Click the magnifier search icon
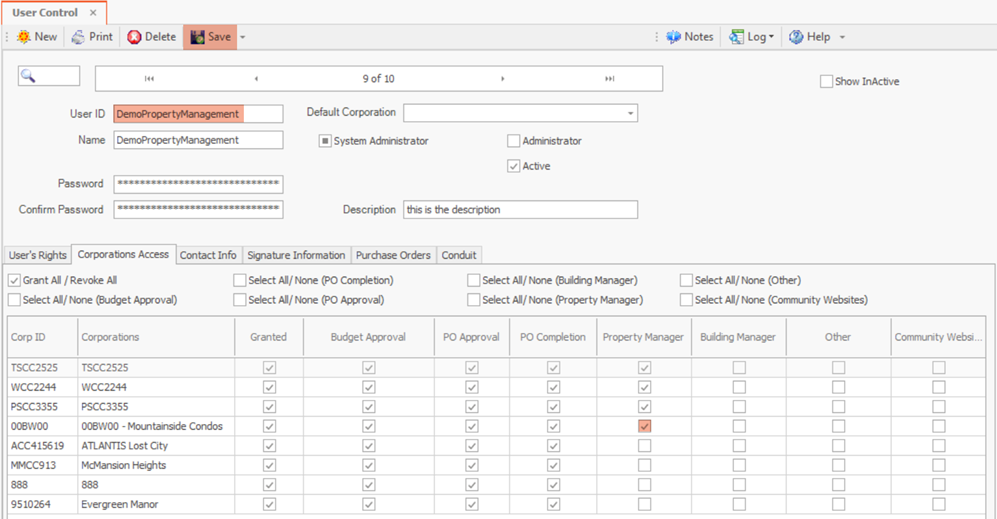This screenshot has width=997, height=519. point(28,76)
